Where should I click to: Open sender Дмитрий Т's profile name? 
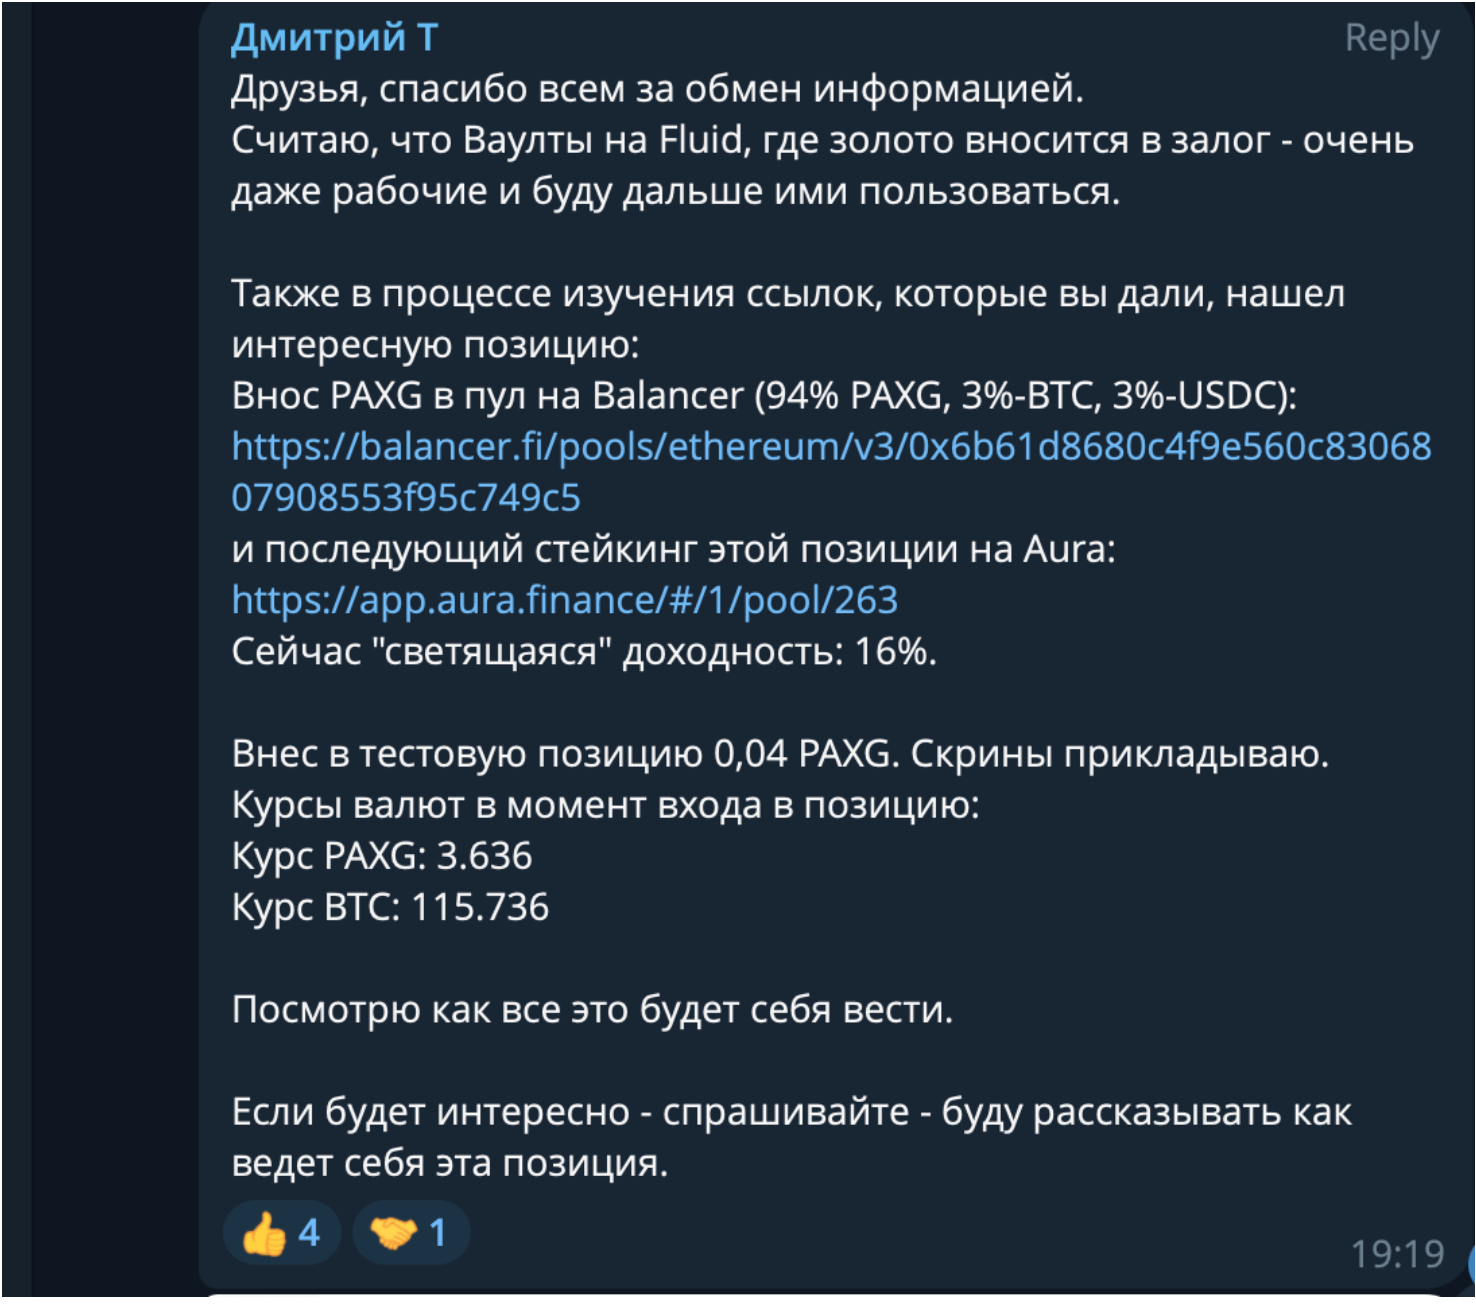point(334,38)
